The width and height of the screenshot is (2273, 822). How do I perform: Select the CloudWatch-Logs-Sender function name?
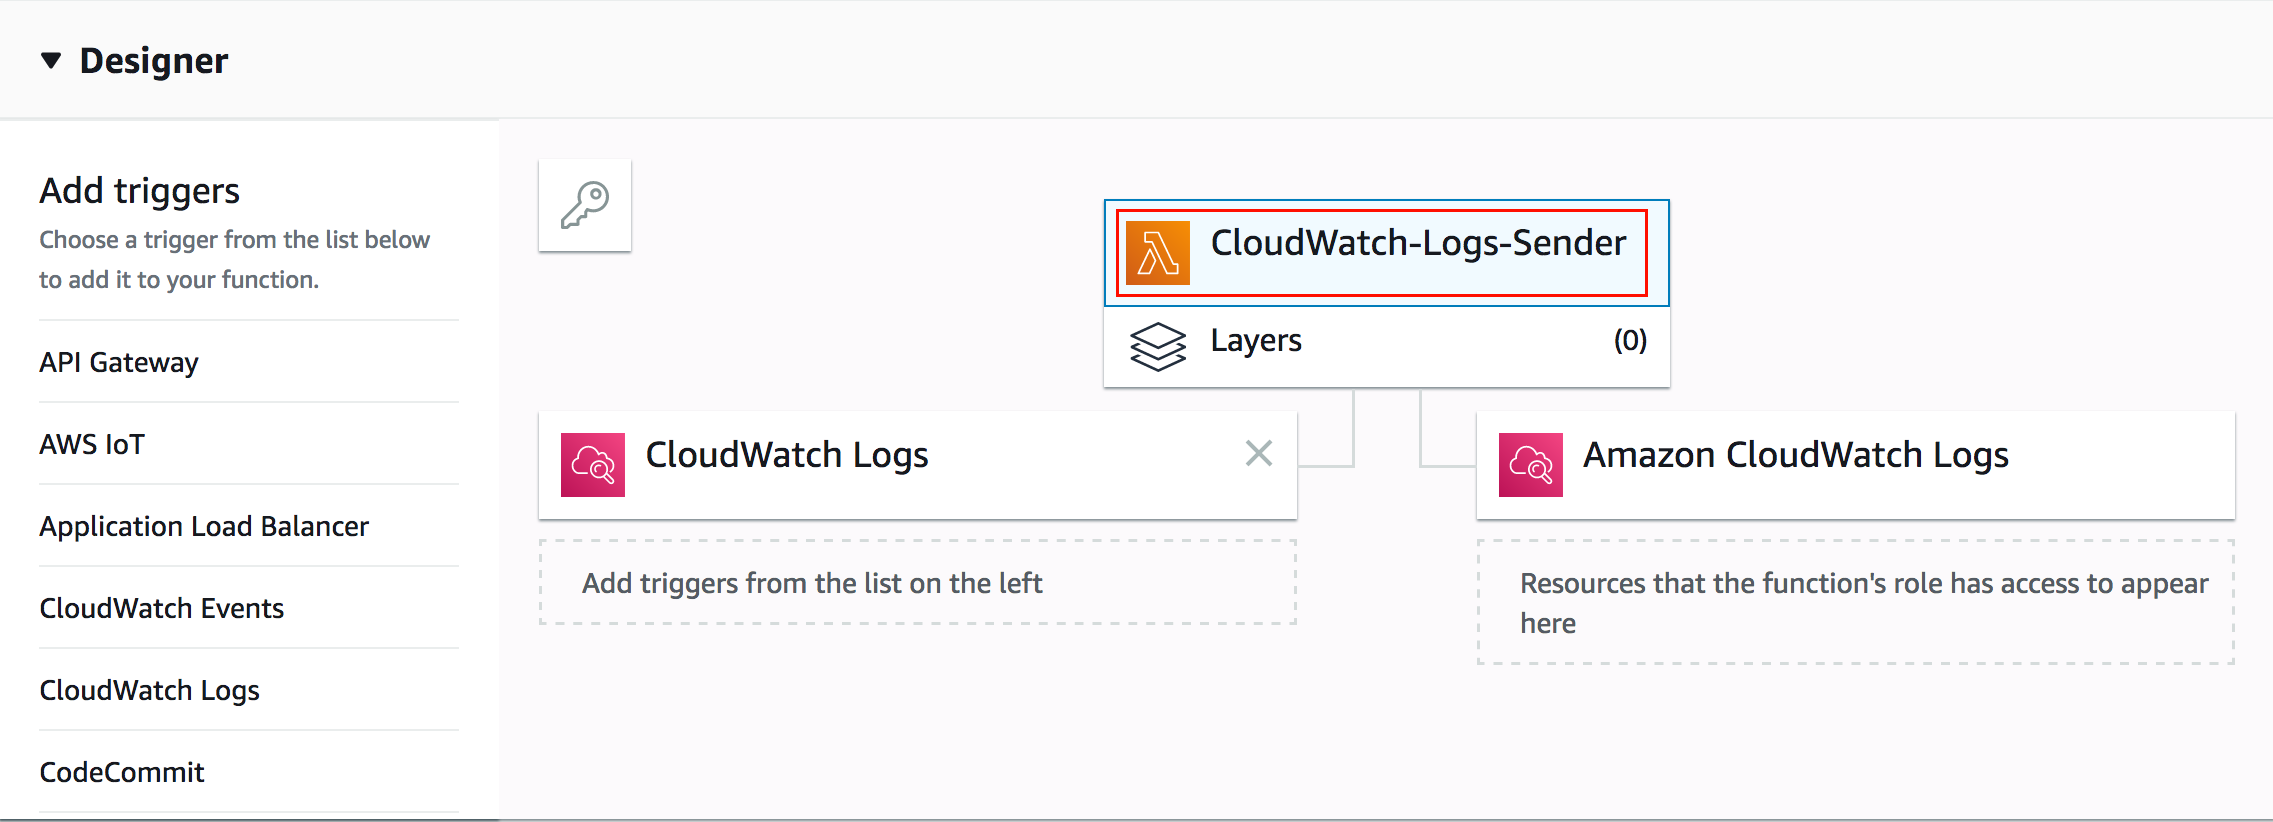[1417, 243]
